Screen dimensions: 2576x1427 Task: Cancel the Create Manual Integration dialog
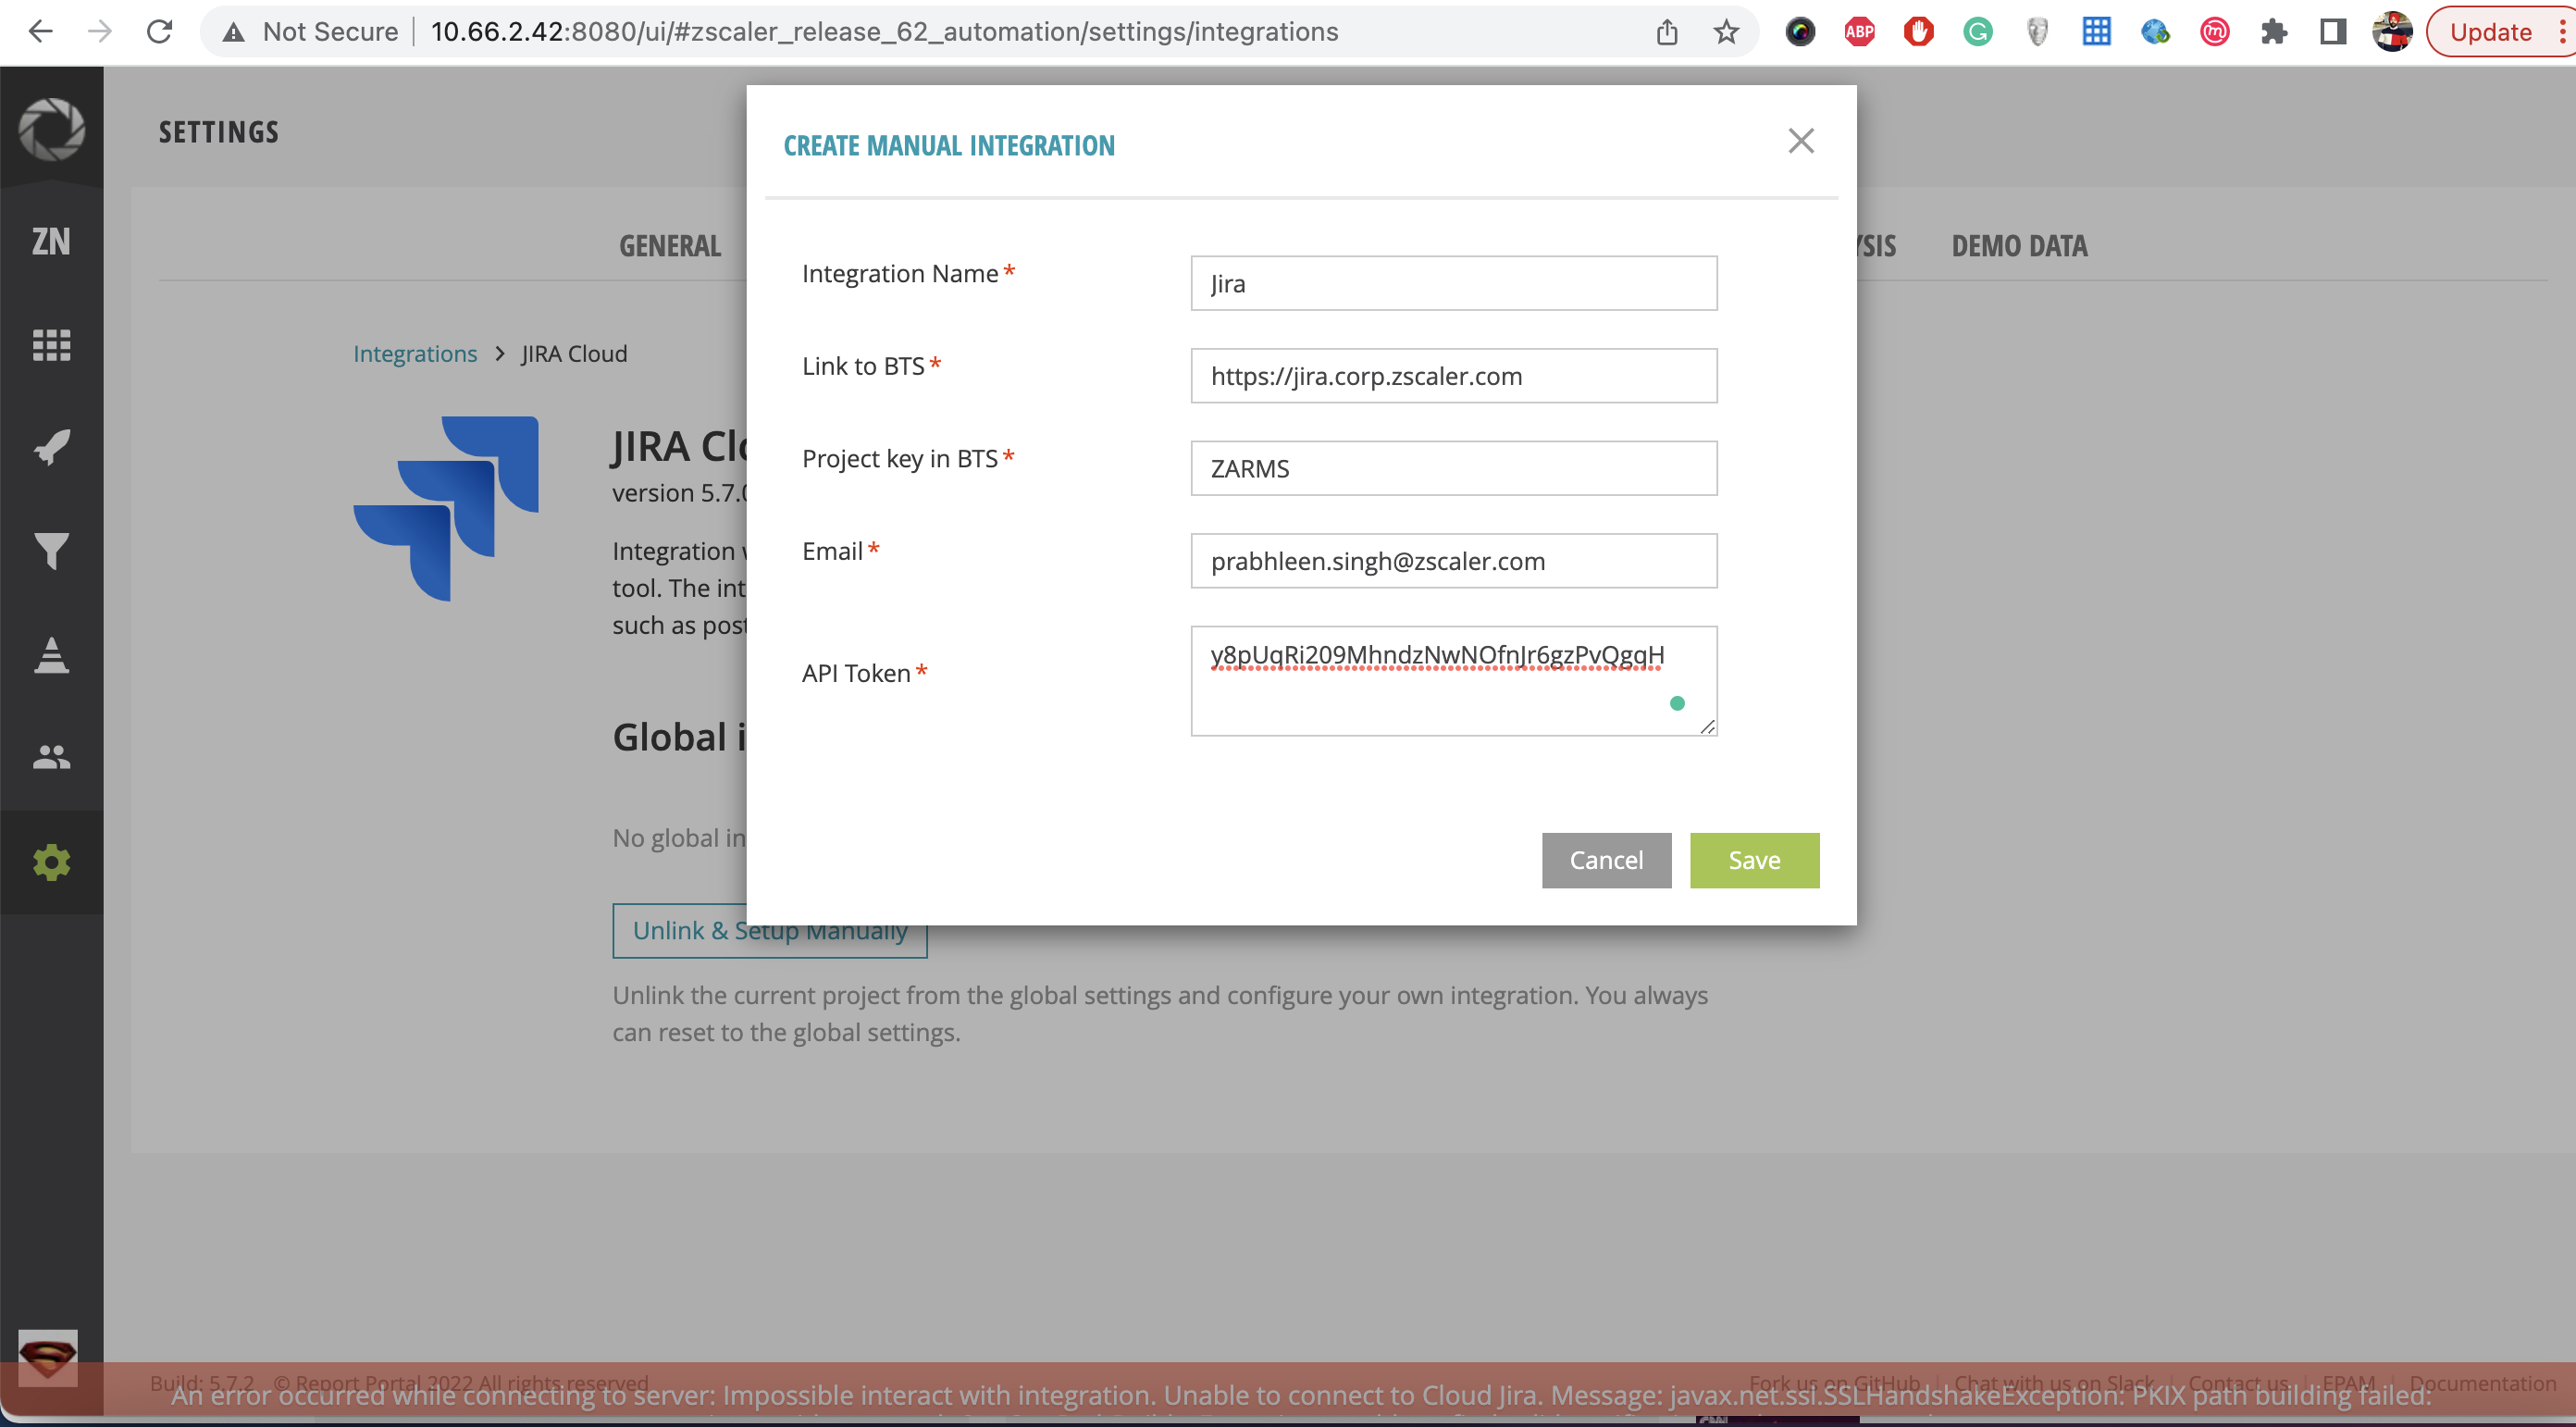click(1606, 860)
